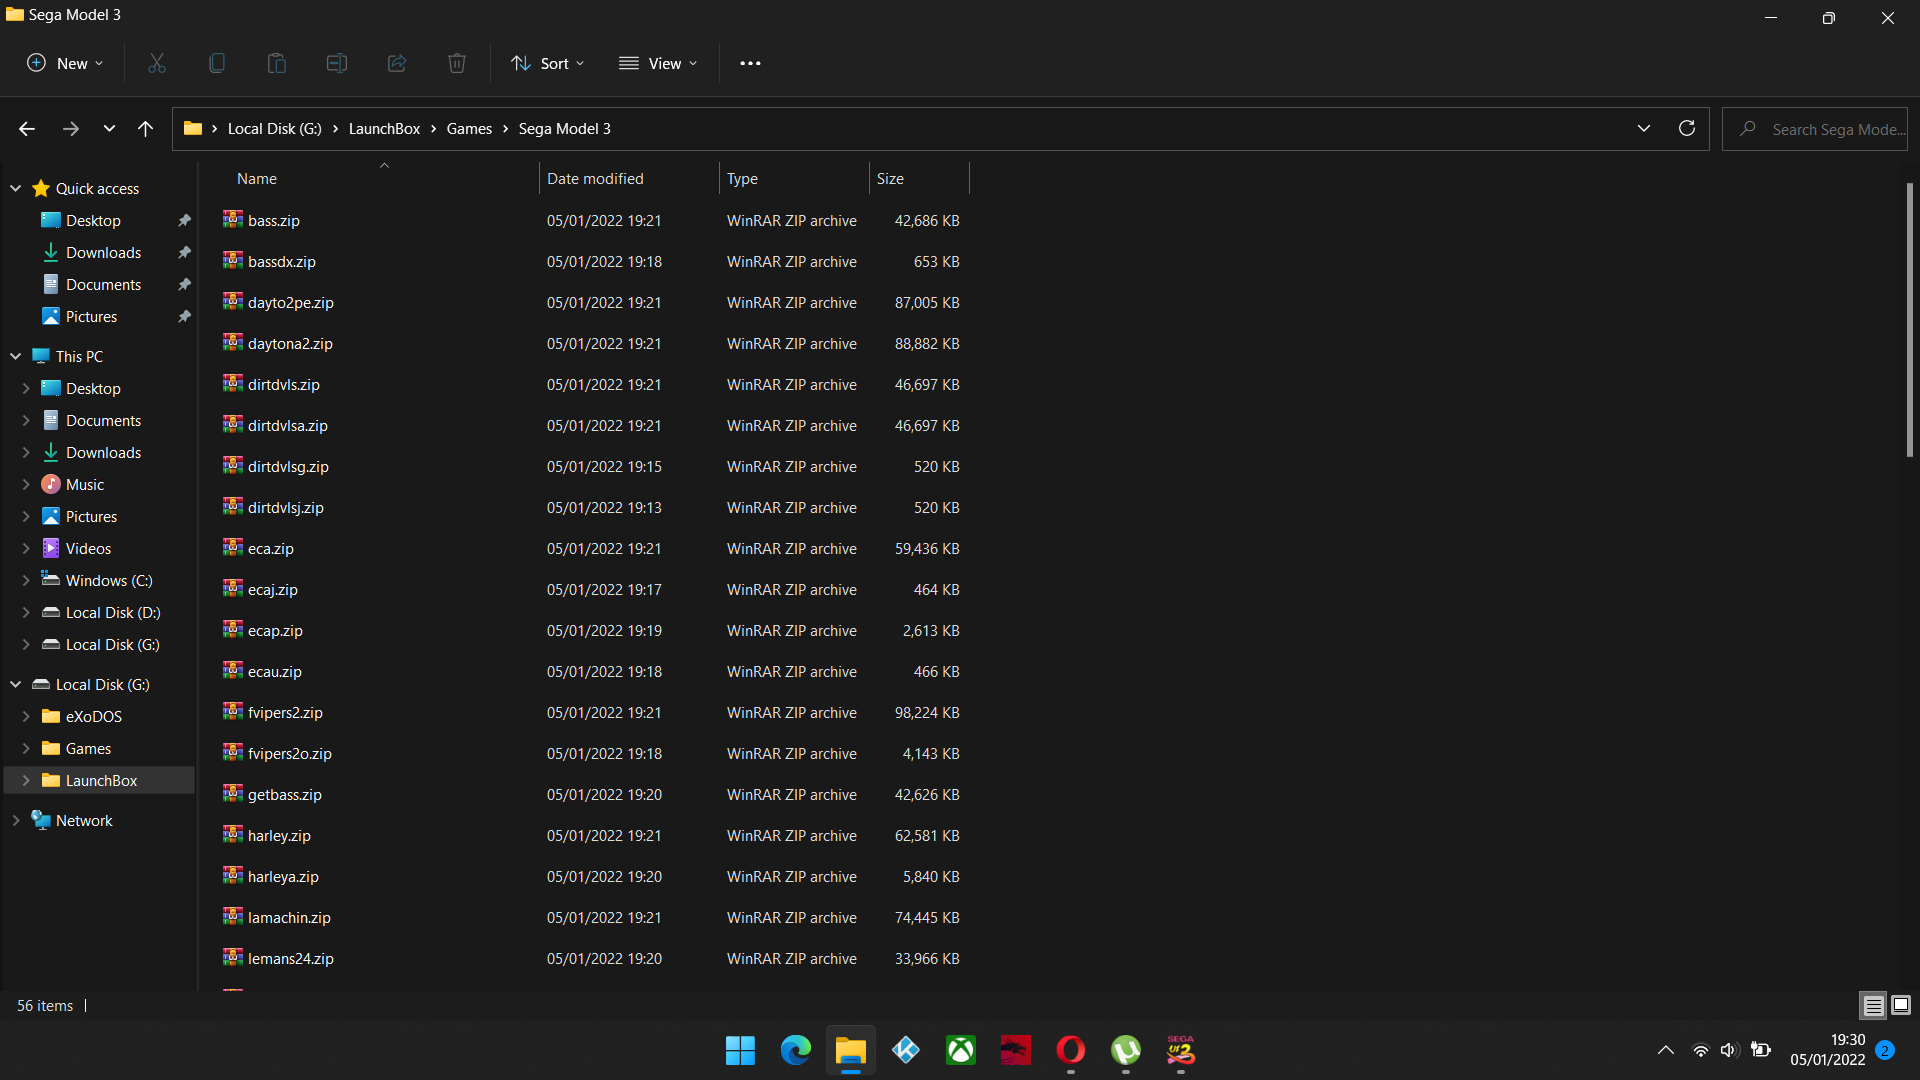Open the See more ellipsis menu
Image resolution: width=1920 pixels, height=1080 pixels.
[750, 63]
